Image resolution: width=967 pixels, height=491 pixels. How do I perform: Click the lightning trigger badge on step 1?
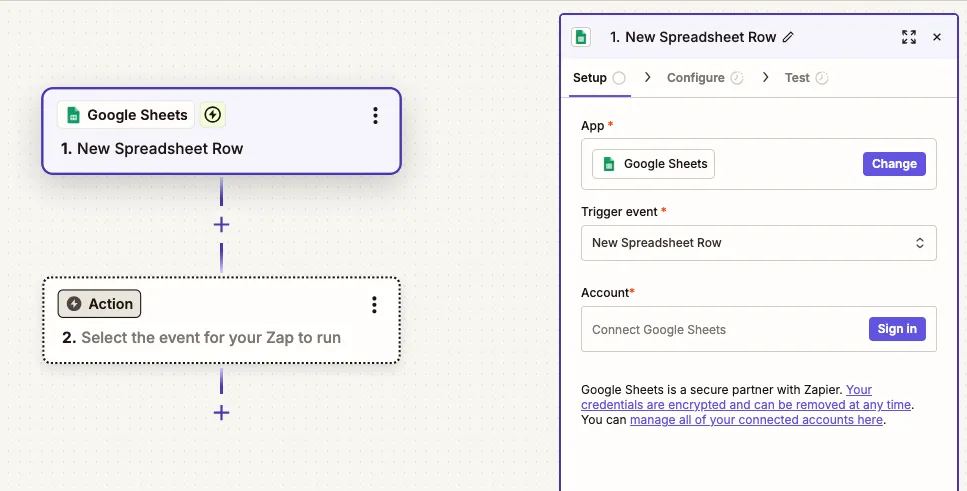coord(213,115)
